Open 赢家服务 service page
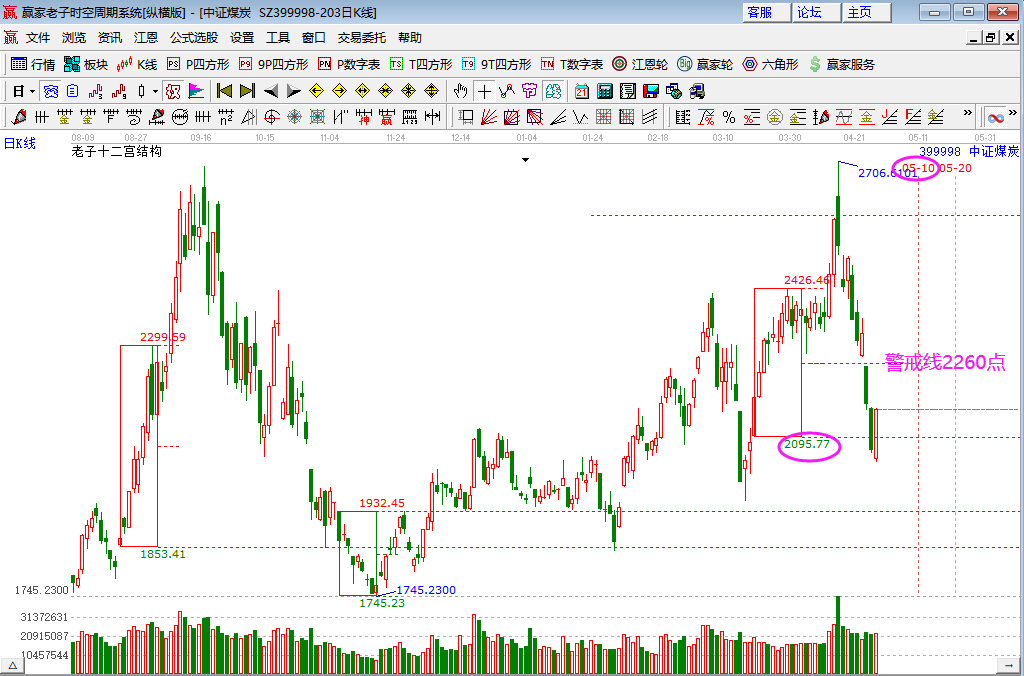The width and height of the screenshot is (1024, 676). click(x=841, y=64)
